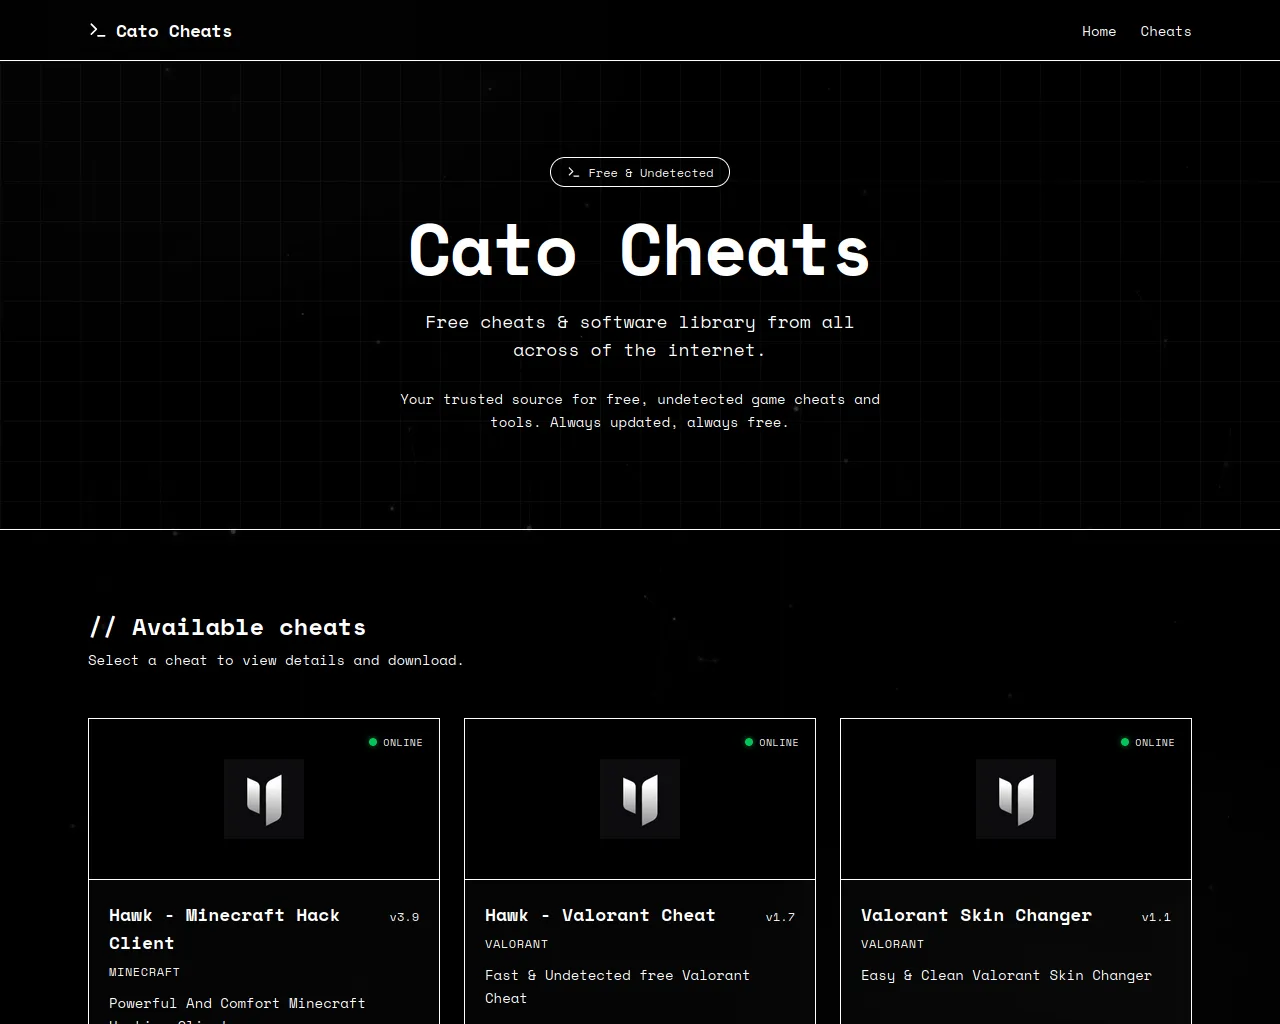1280x1024 pixels.
Task: Click the large Cato Cheats heading
Action: point(640,250)
